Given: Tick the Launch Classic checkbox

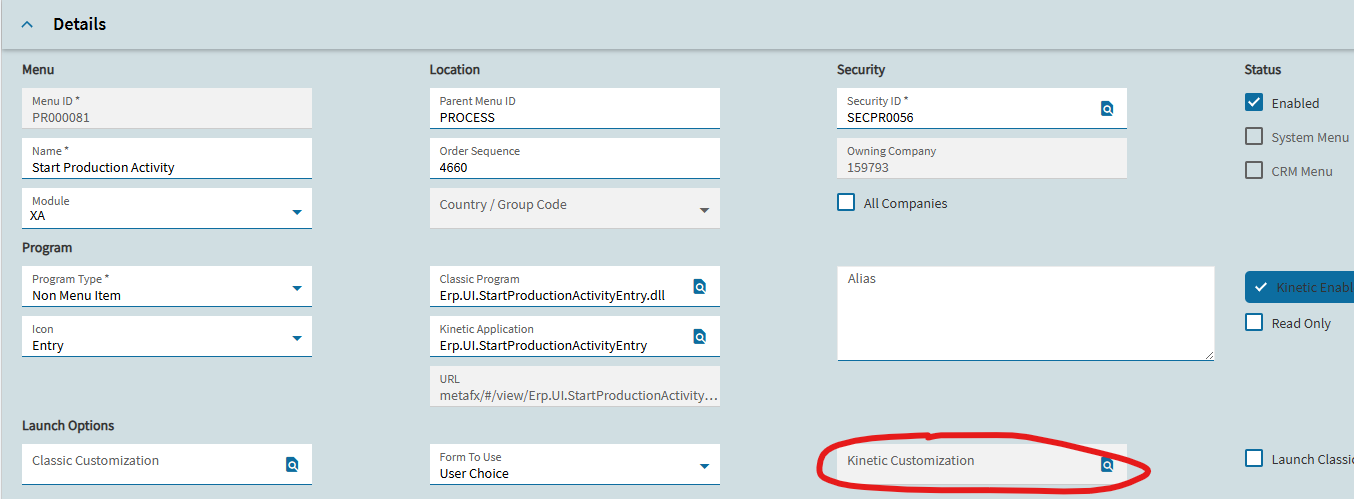Looking at the screenshot, I should pos(1254,458).
